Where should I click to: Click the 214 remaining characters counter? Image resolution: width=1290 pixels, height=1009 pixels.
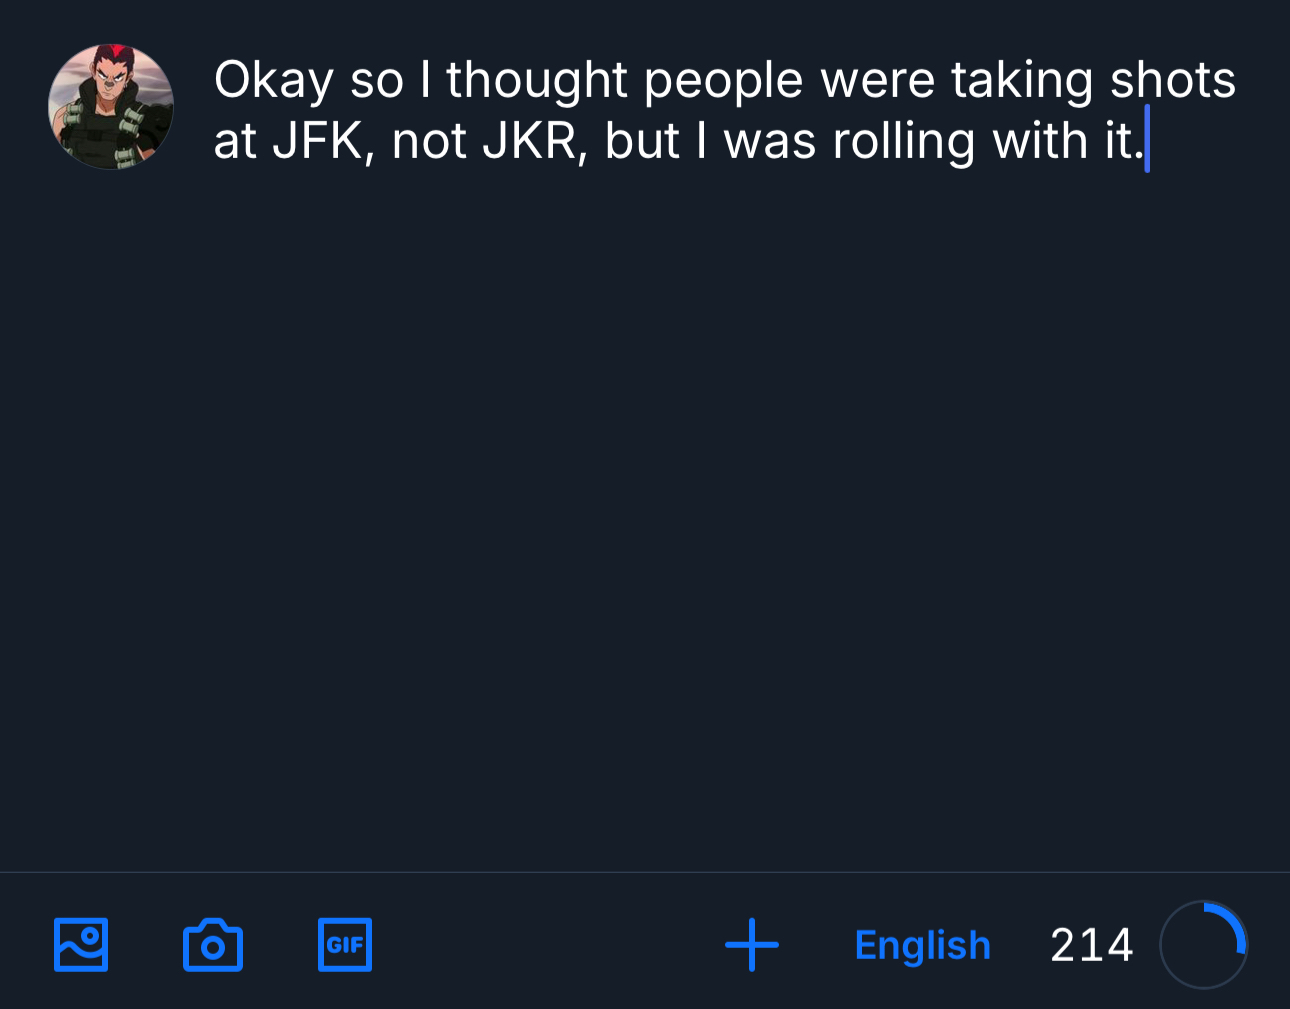click(x=1091, y=945)
